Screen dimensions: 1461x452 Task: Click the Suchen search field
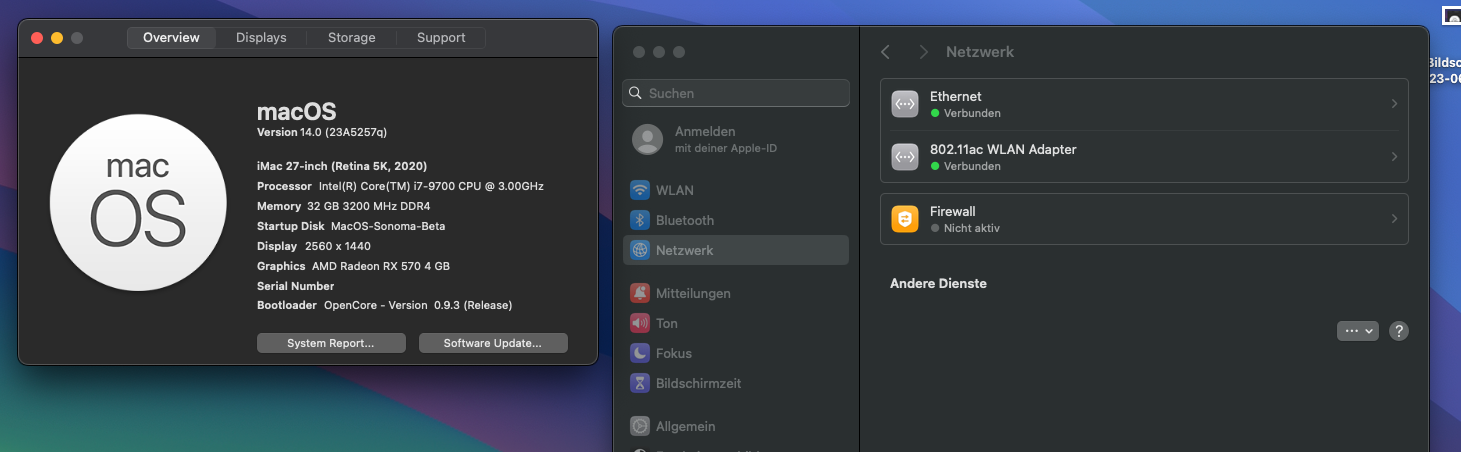[x=736, y=93]
